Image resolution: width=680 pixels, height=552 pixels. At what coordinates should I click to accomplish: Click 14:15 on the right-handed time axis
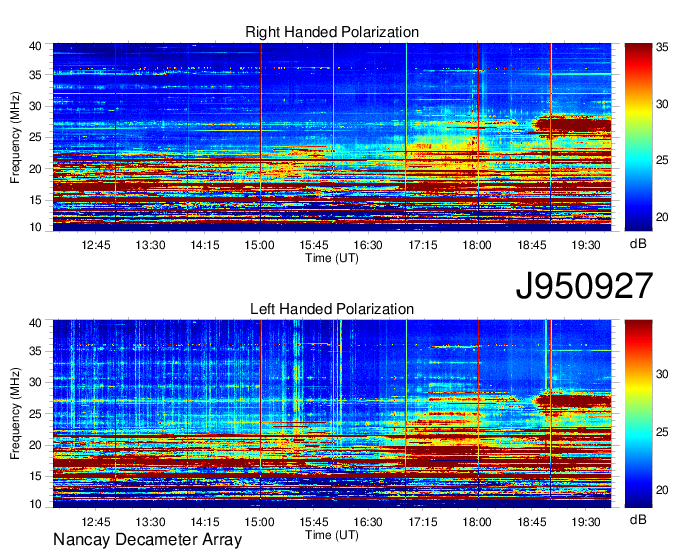[205, 245]
